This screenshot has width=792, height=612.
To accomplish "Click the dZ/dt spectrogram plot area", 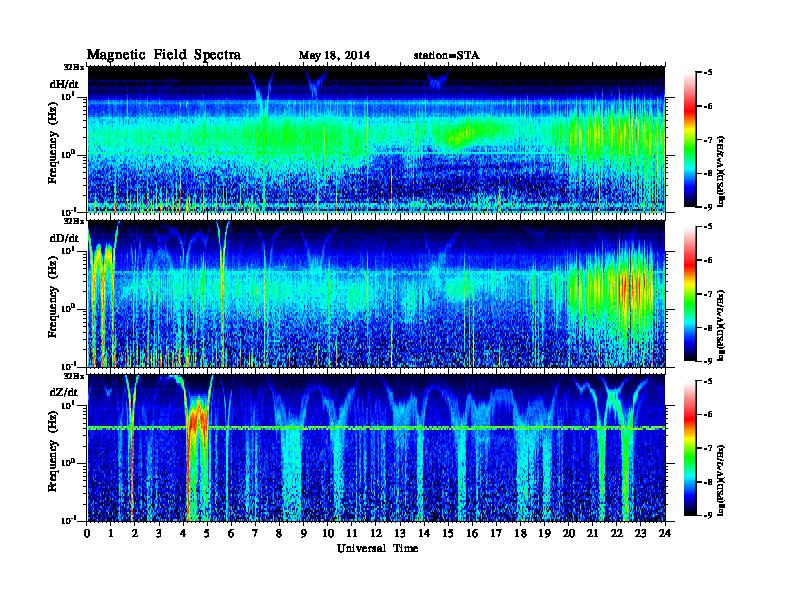I will coord(376,448).
